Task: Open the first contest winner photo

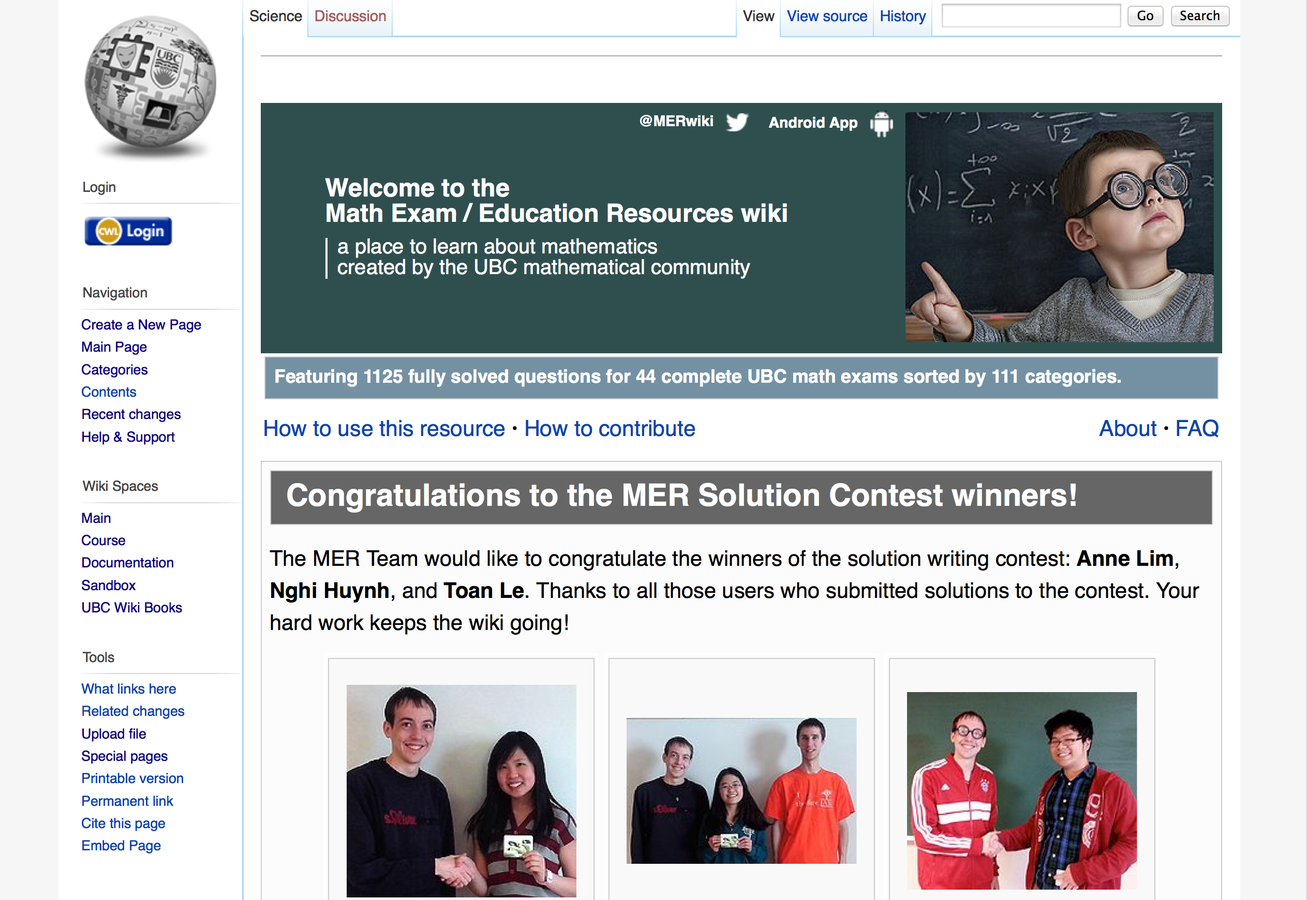Action: [x=461, y=791]
